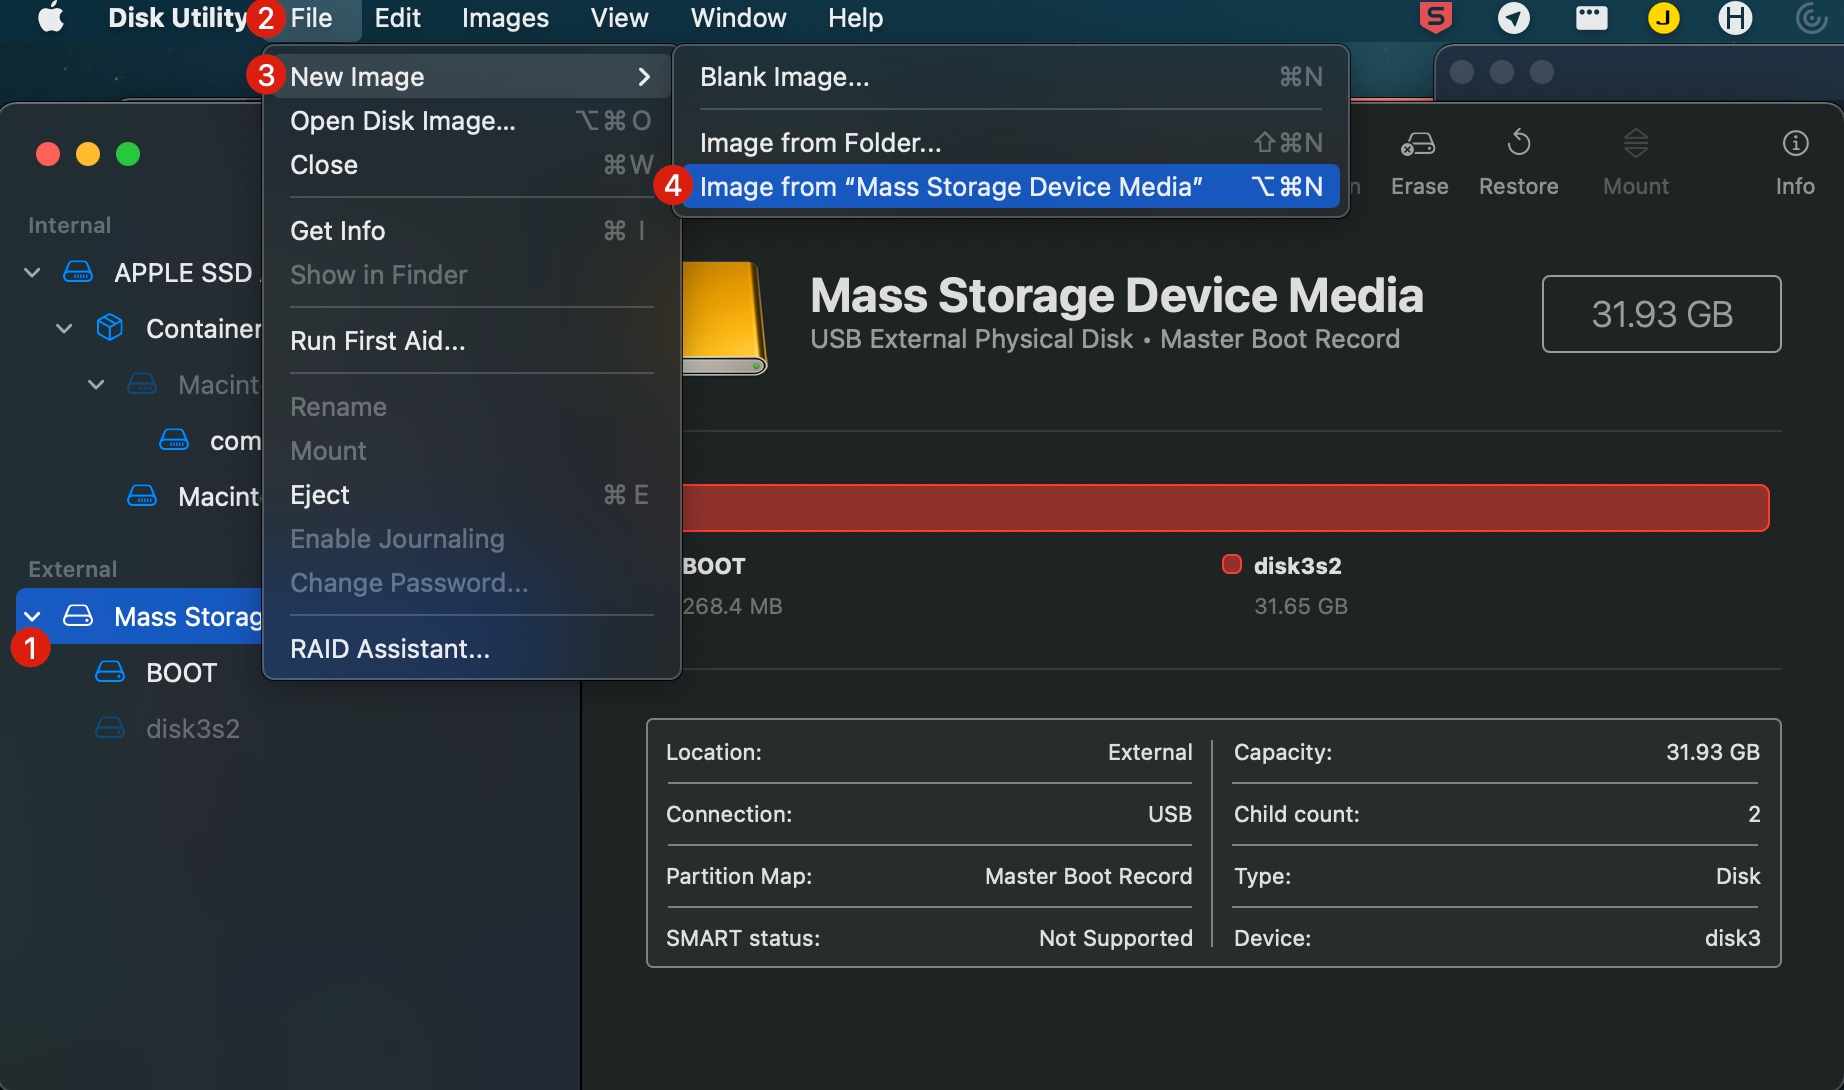
Task: Choose Run First Aid… menu item
Action: [471, 341]
